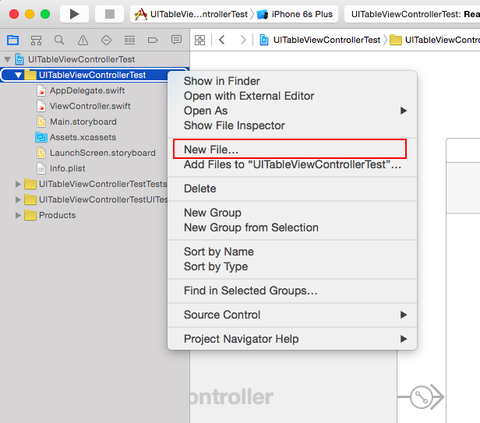Viewport: 480px width, 423px height.
Task: Go forward with the right chevron
Action: [243, 40]
